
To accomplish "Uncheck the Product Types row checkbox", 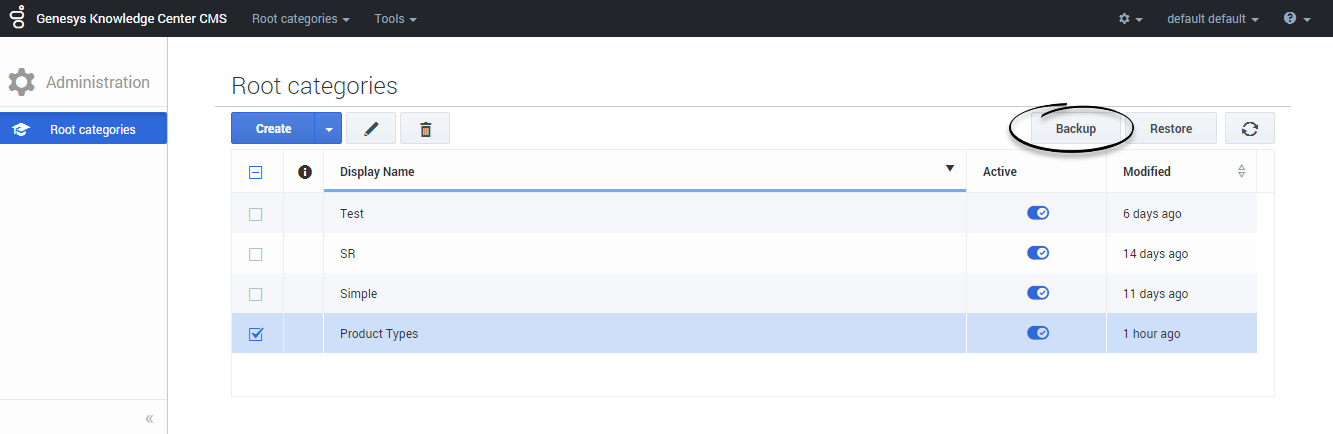I will pyautogui.click(x=255, y=334).
